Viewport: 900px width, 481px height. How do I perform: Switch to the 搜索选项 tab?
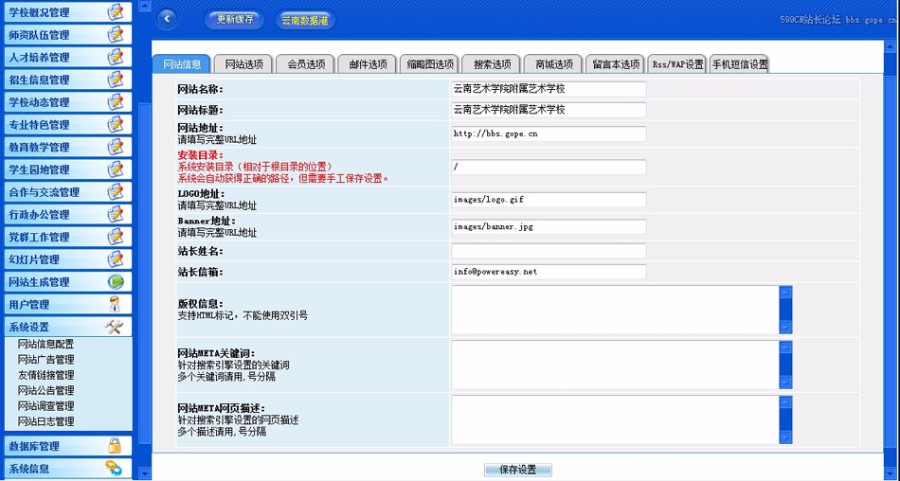click(492, 64)
